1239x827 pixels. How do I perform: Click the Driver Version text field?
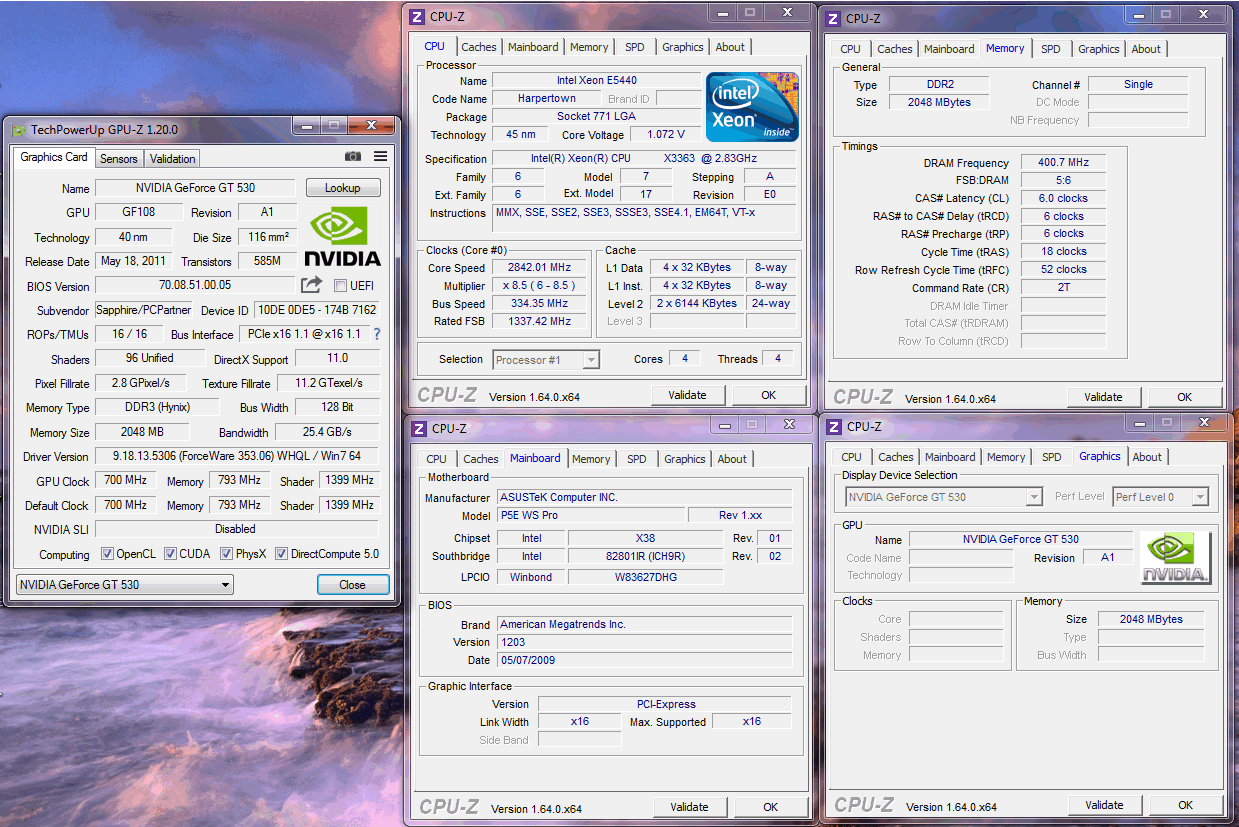(237, 457)
